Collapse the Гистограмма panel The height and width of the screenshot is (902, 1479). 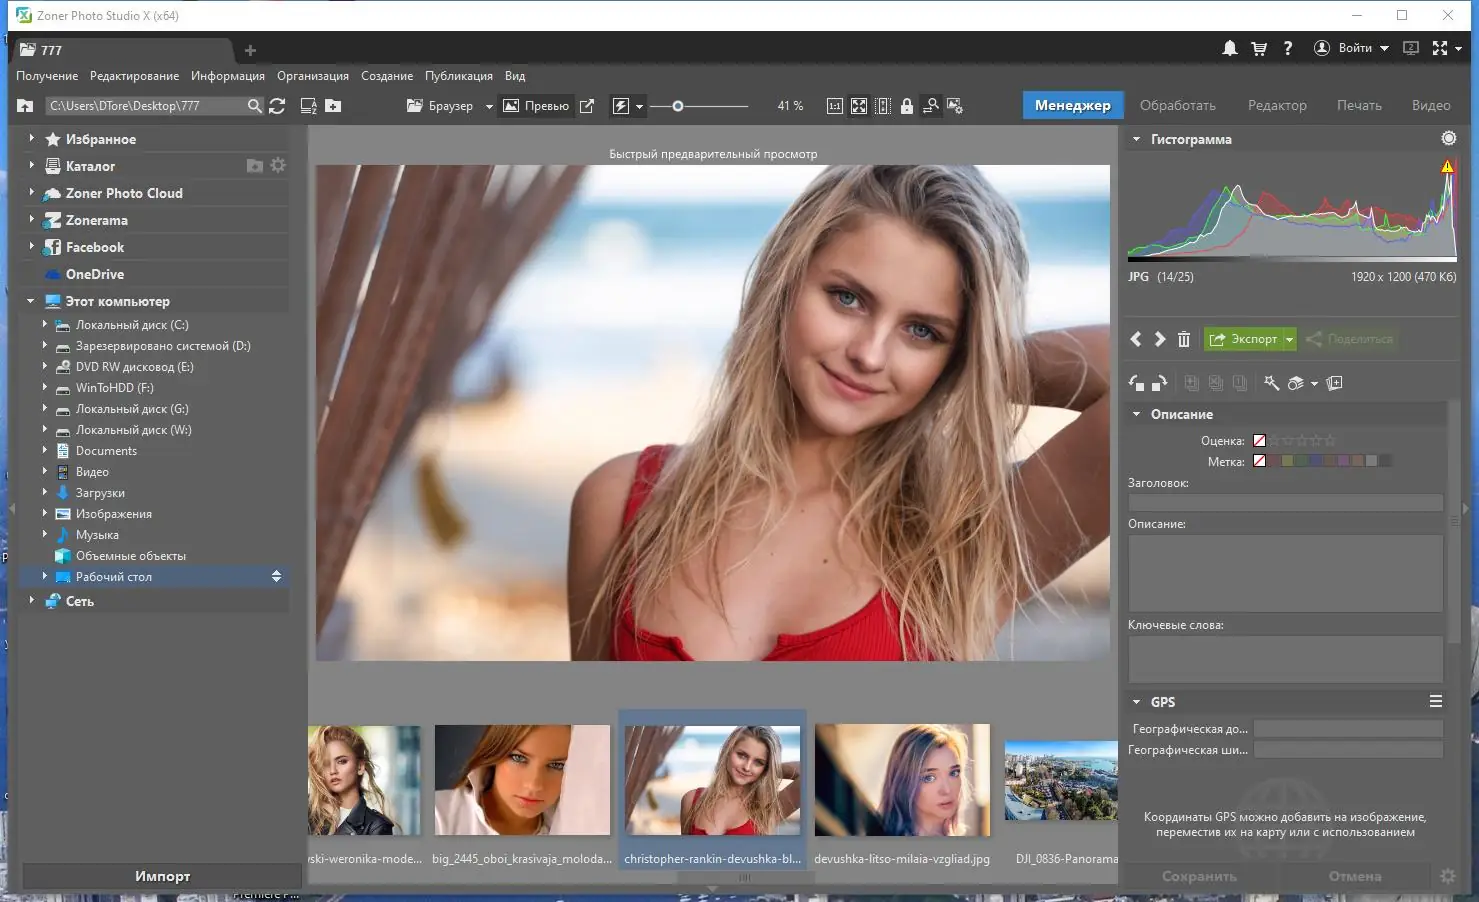pos(1136,140)
